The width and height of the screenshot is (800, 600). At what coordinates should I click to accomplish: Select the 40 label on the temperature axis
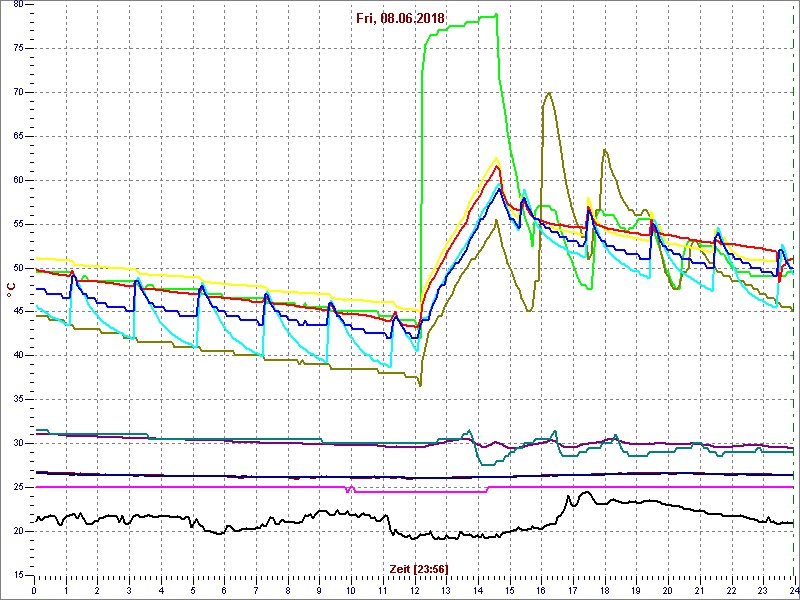(17, 356)
